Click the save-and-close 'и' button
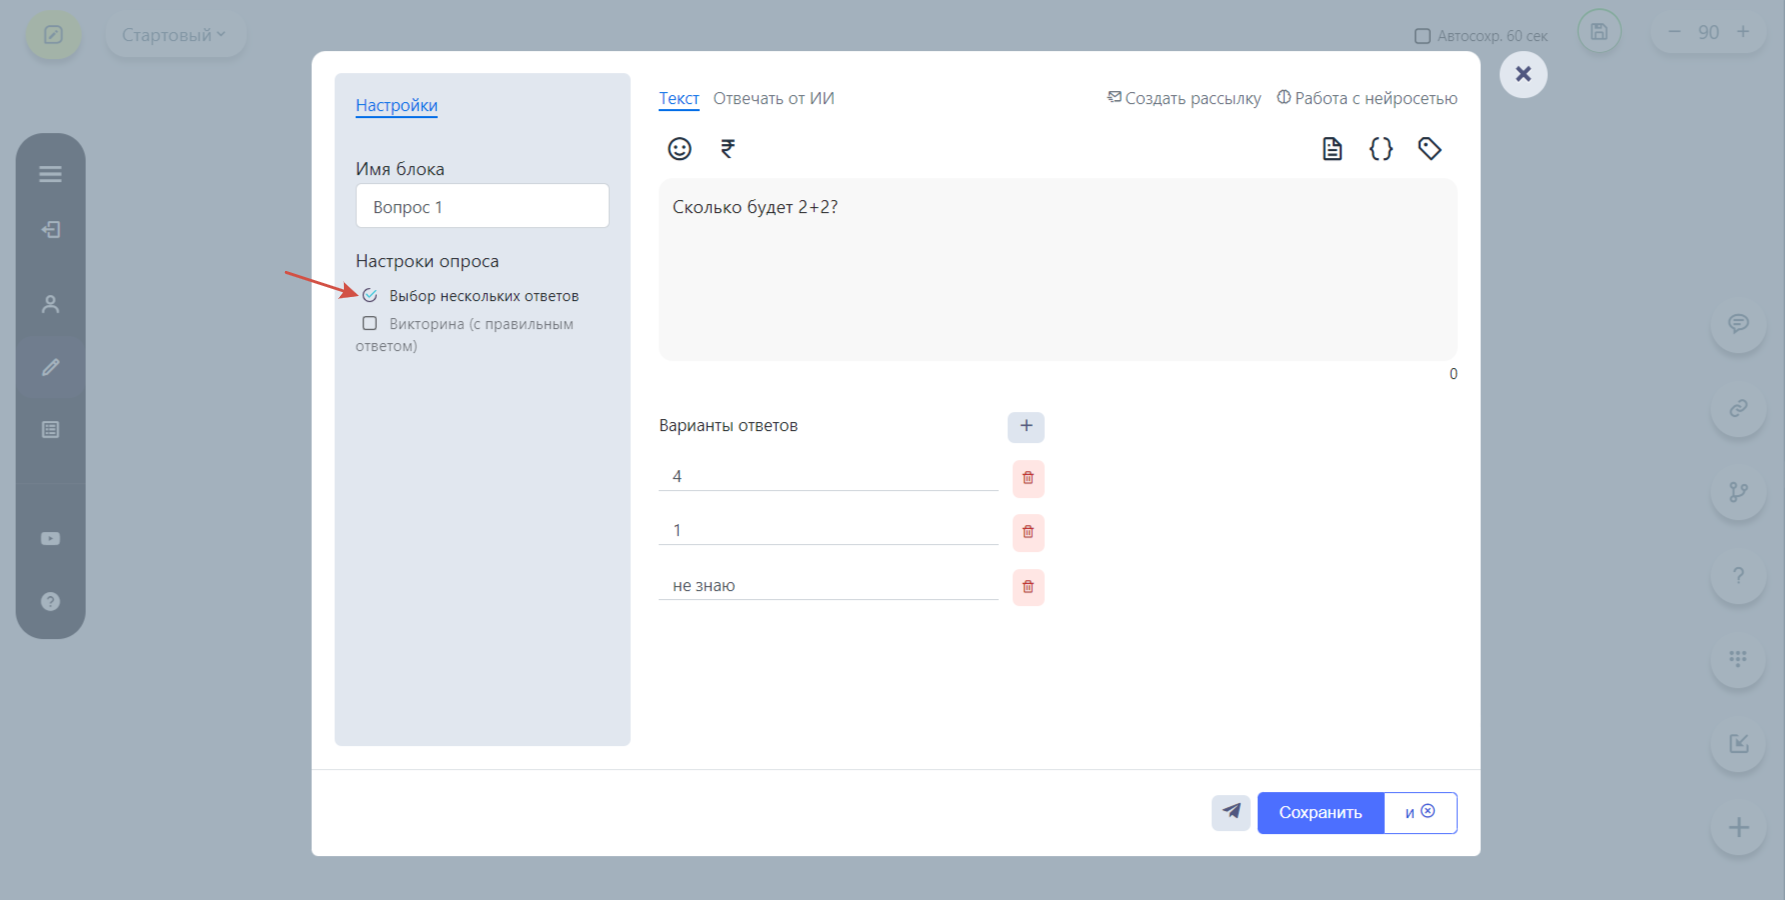Viewport: 1785px width, 900px height. [1420, 812]
